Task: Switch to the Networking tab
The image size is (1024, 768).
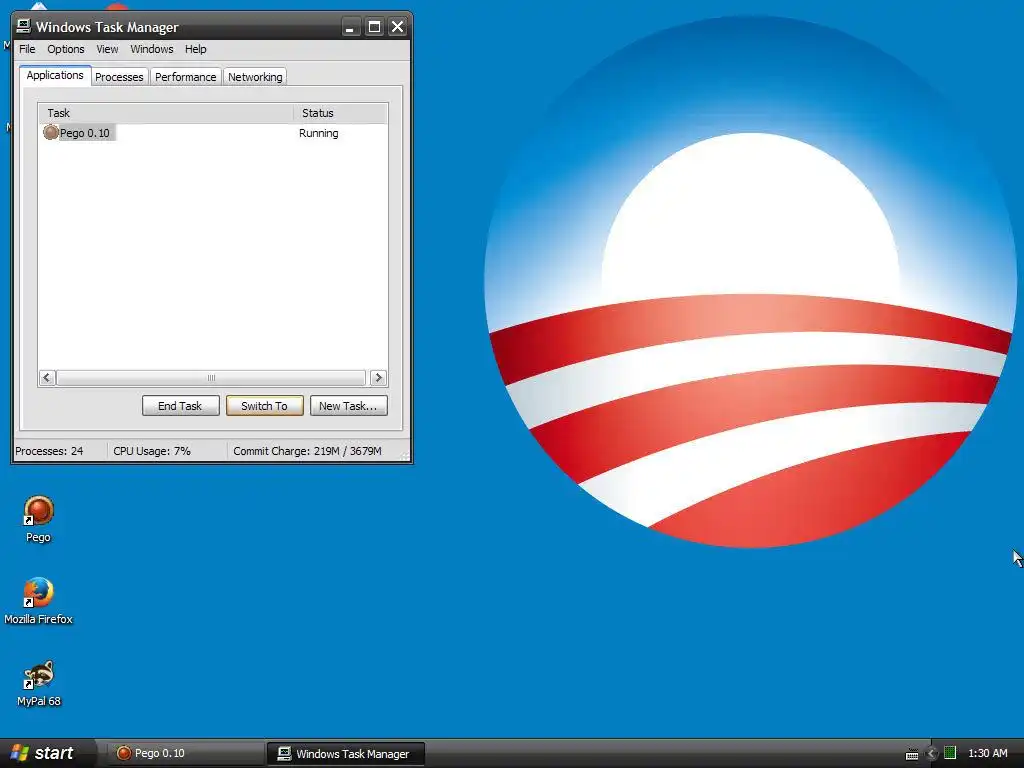Action: coord(255,77)
